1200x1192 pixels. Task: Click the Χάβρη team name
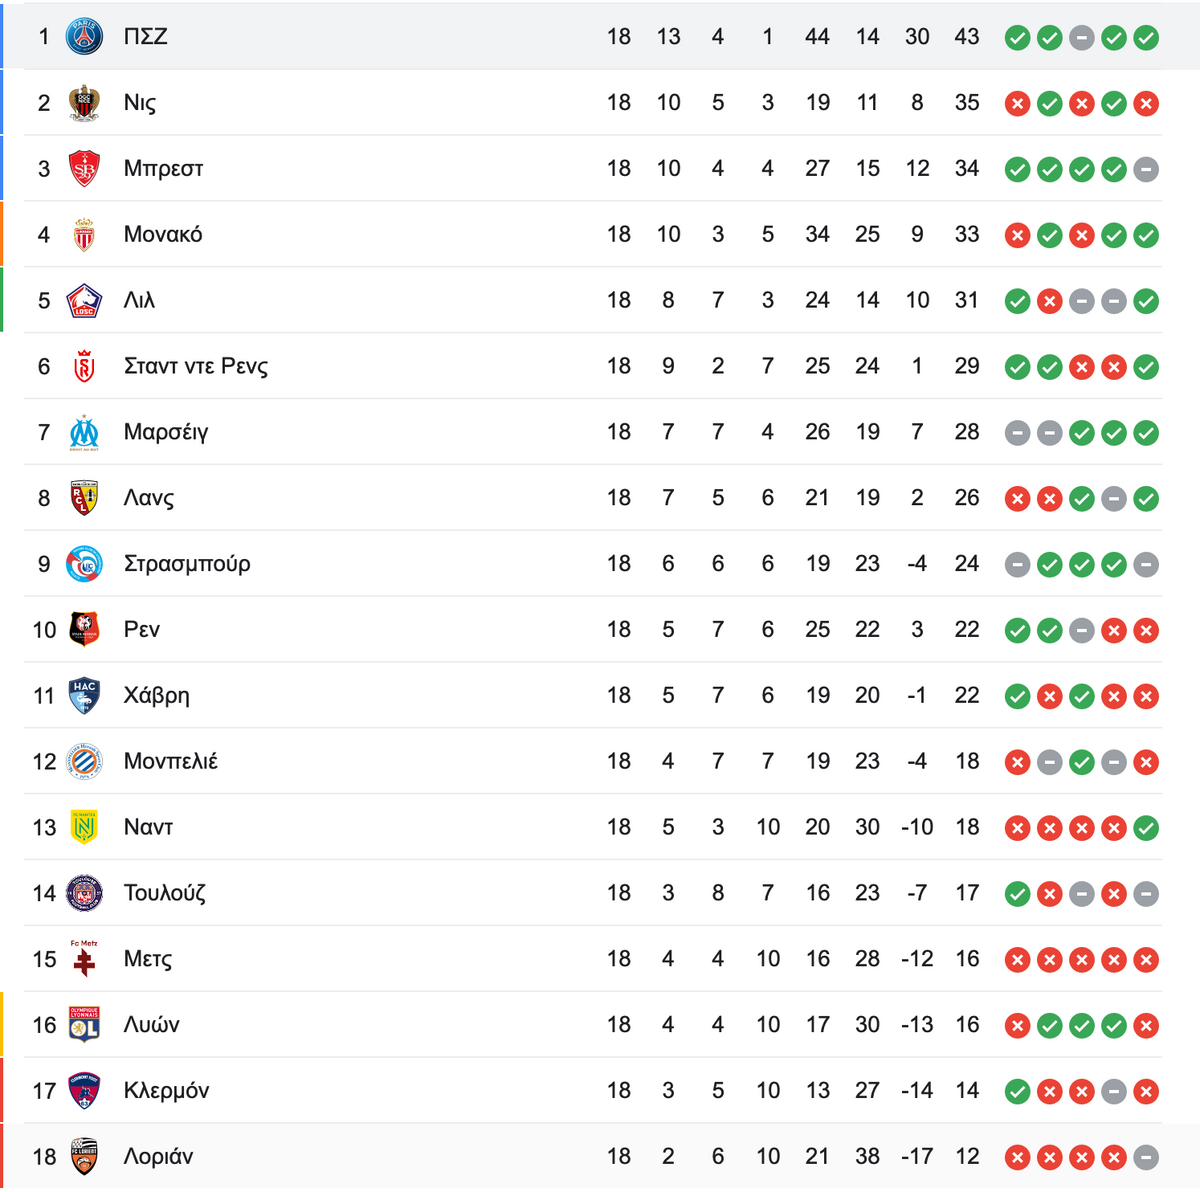pos(157,695)
